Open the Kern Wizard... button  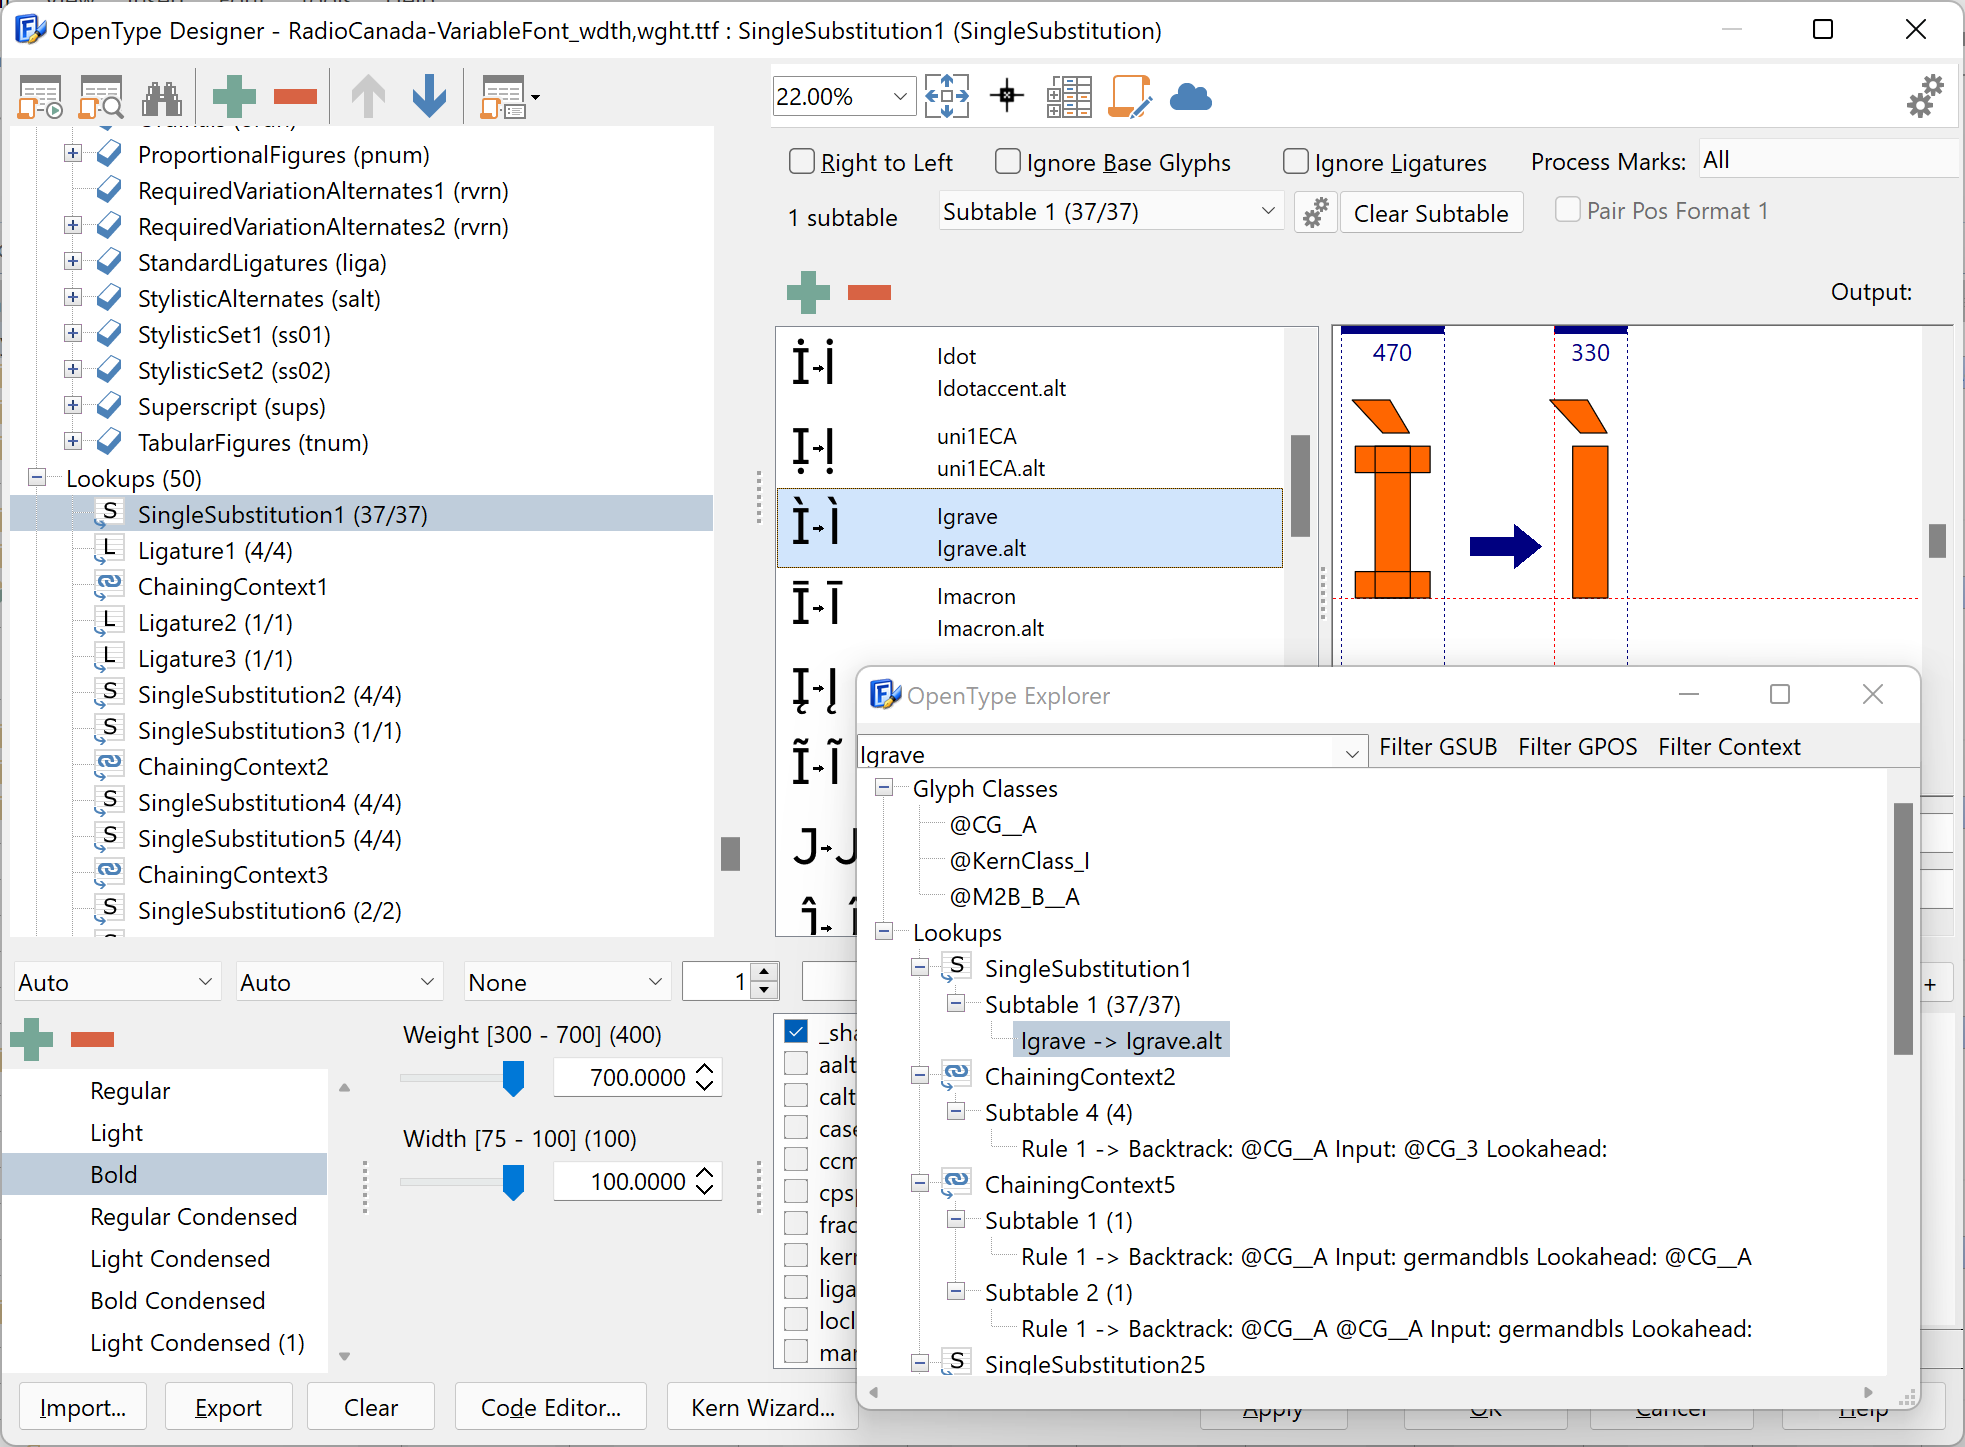tap(763, 1407)
